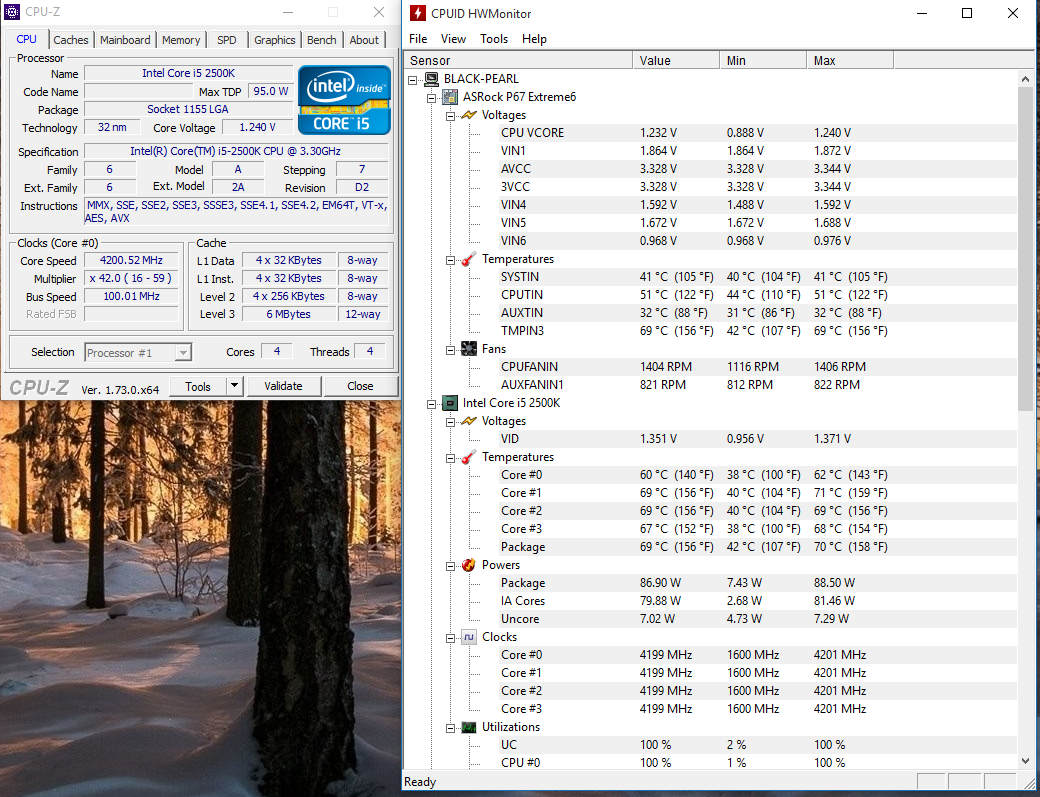Click the Intel CPU Voltages lightning icon

tap(469, 421)
